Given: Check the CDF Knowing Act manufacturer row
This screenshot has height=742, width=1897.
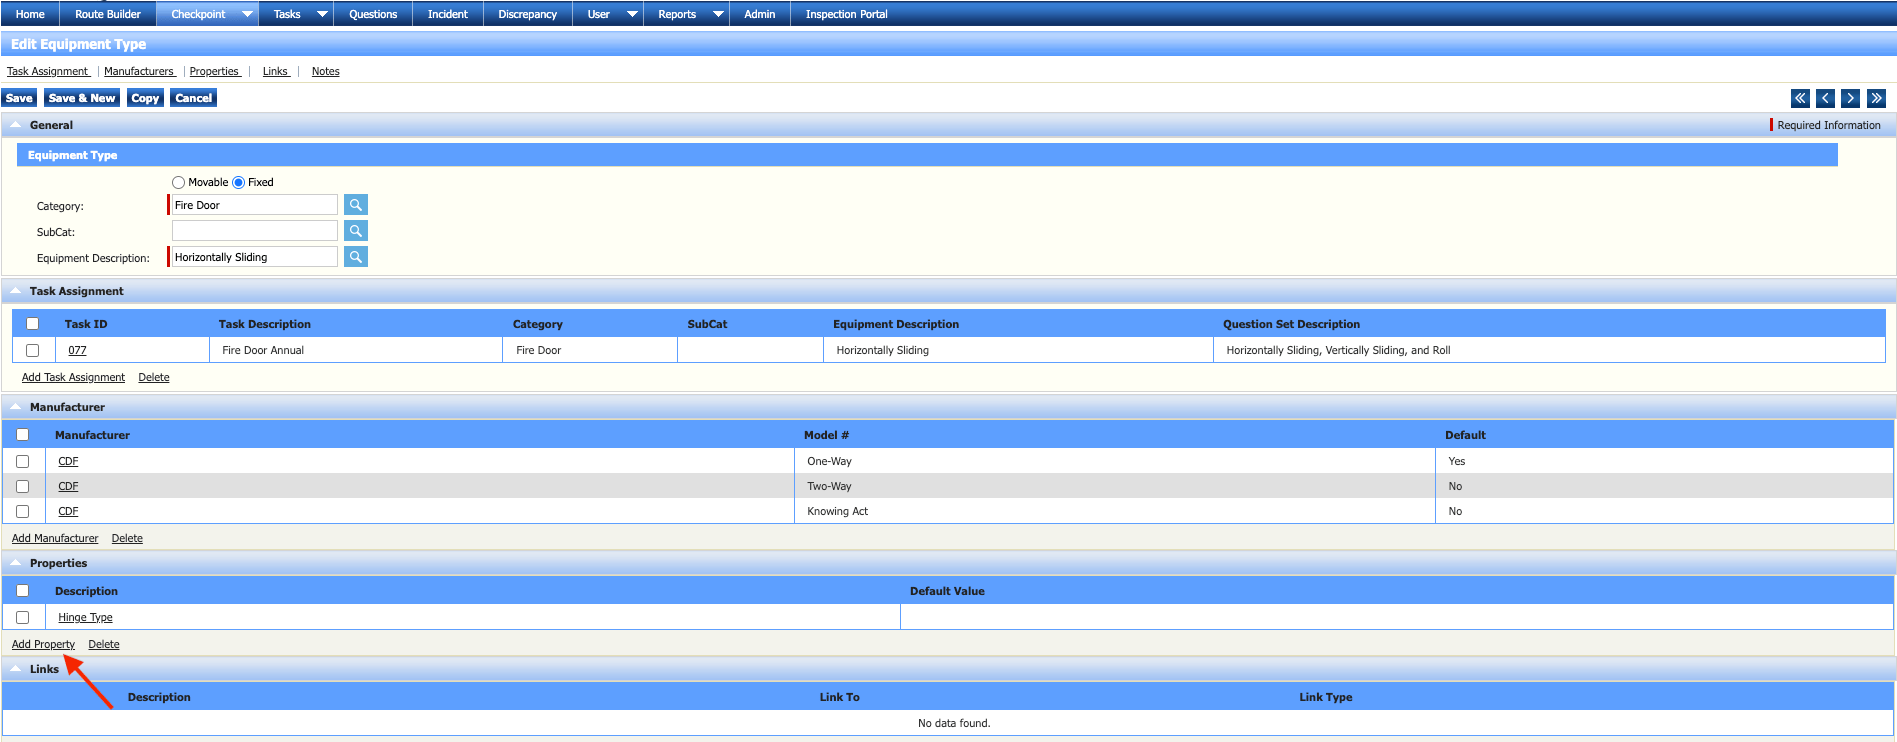Looking at the screenshot, I should (23, 511).
